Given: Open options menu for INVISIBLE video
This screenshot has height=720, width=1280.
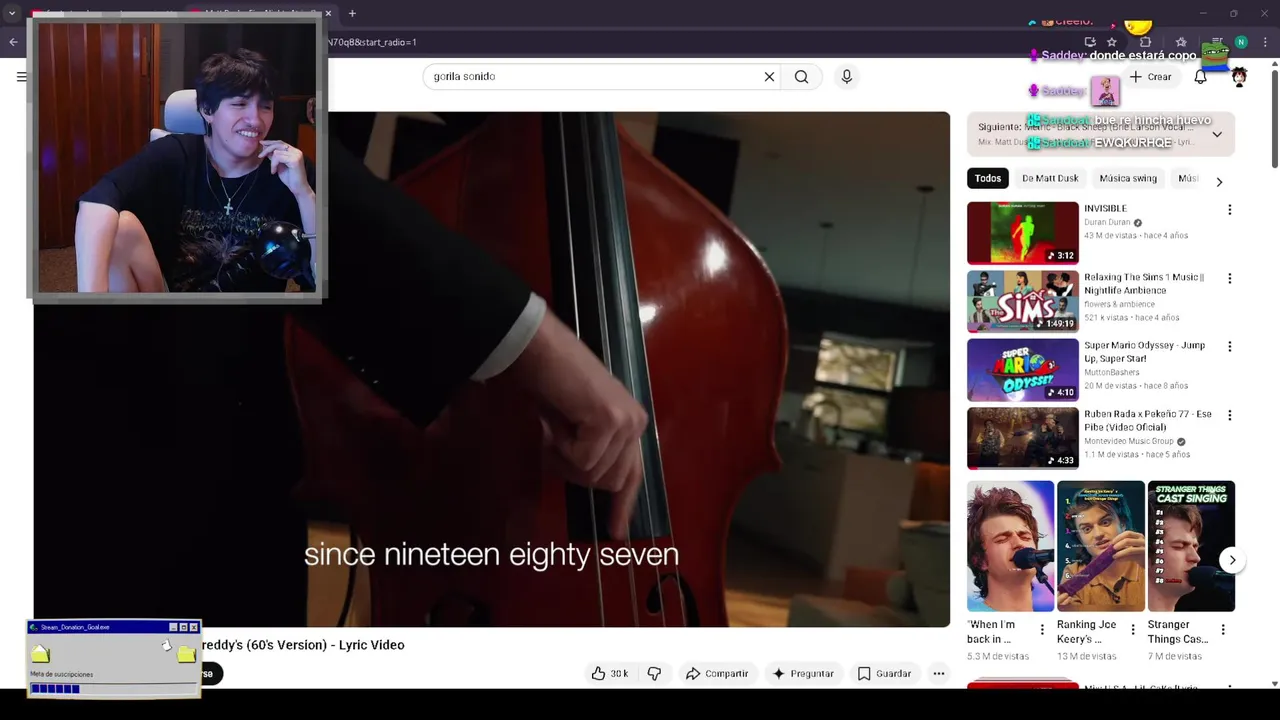Looking at the screenshot, I should (1229, 210).
